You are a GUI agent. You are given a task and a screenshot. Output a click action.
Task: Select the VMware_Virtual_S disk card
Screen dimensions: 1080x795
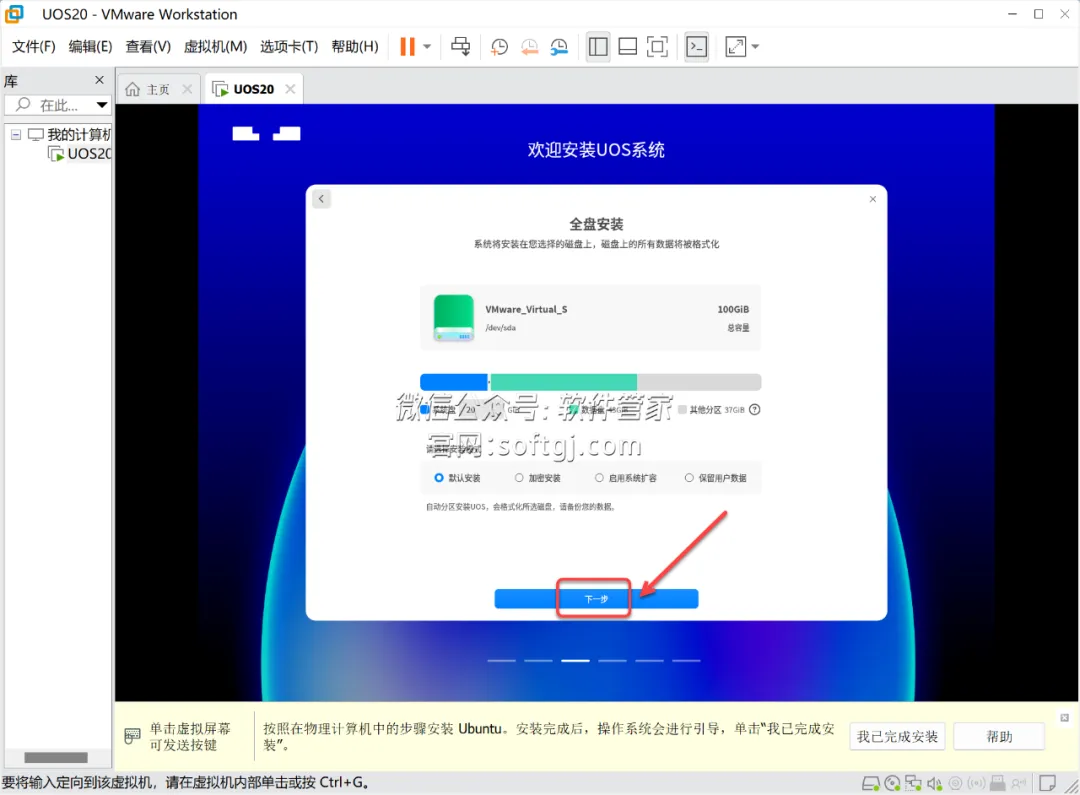tap(591, 318)
